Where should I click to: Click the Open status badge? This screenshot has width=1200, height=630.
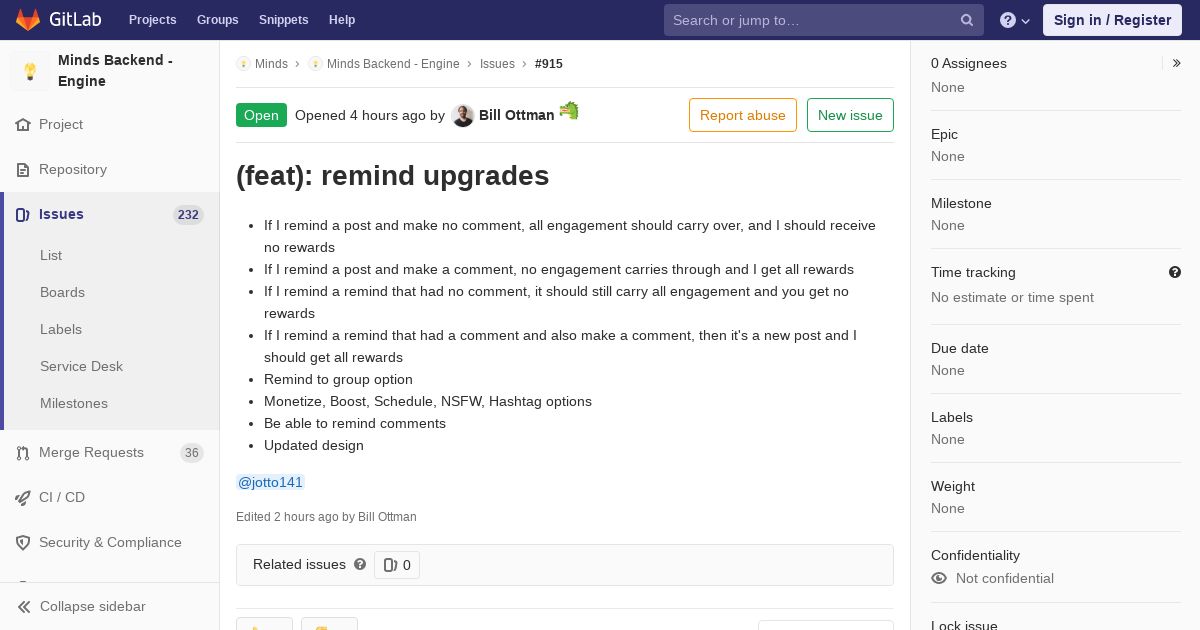(x=261, y=115)
